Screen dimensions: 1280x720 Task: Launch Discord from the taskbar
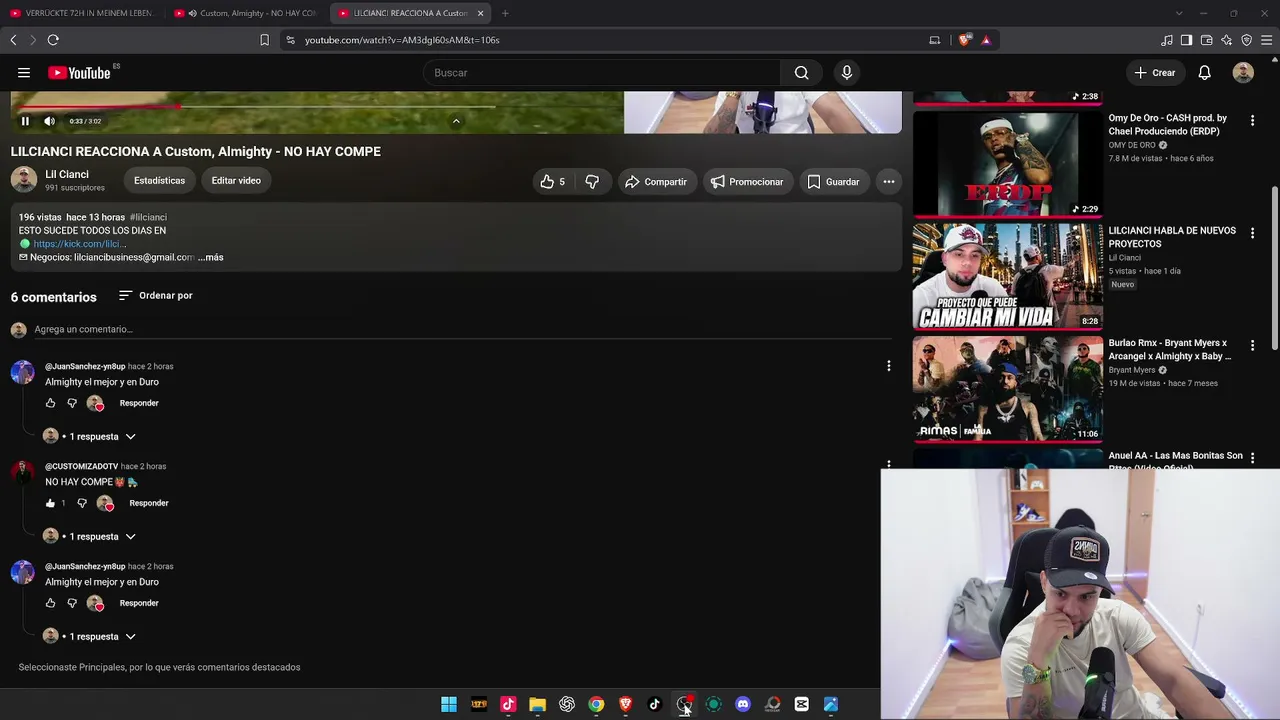[743, 704]
